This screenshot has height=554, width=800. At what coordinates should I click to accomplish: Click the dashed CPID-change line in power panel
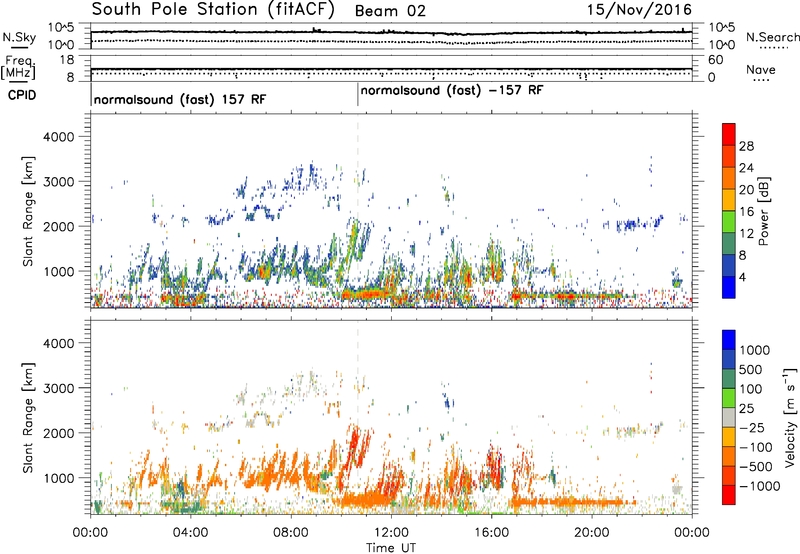coord(358,211)
